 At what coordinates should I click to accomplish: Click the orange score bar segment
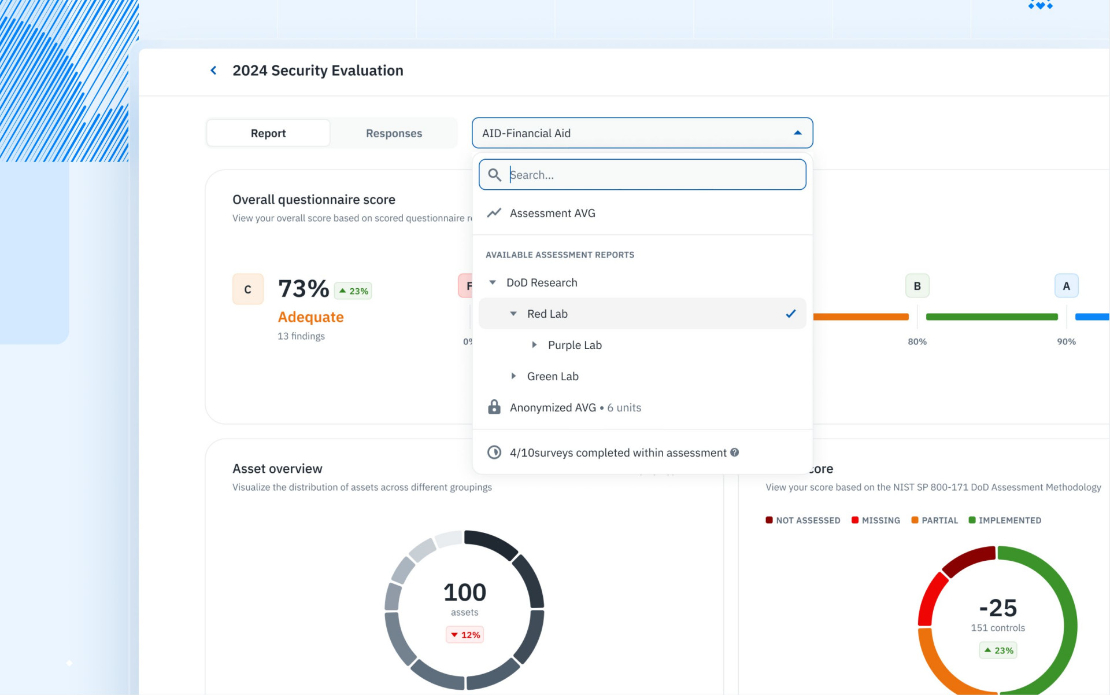click(x=861, y=317)
